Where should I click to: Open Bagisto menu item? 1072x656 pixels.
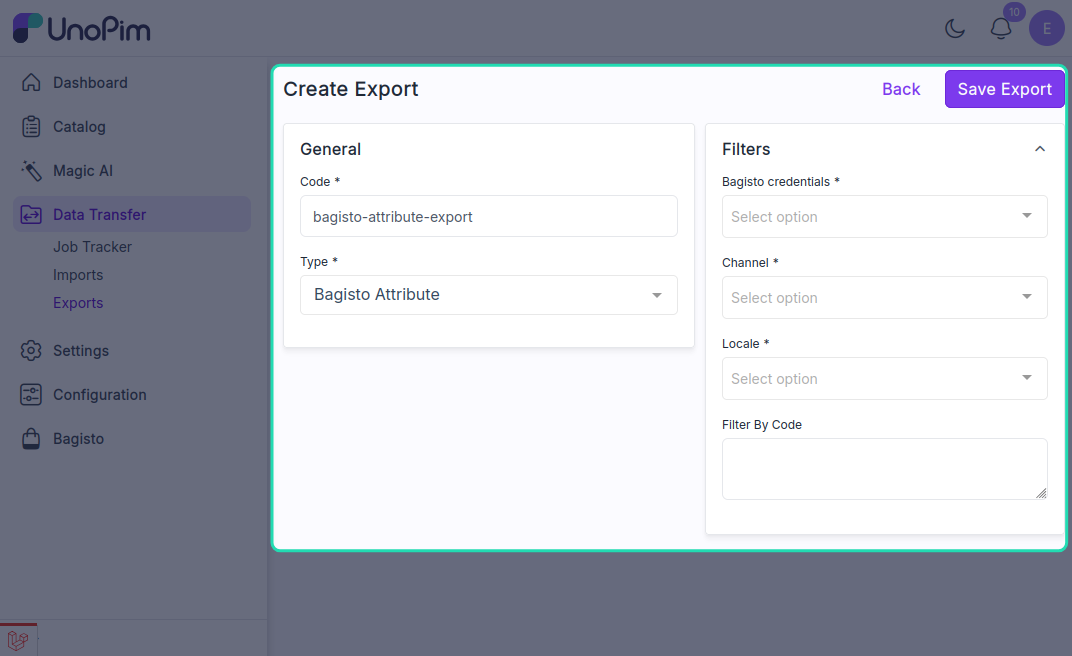[79, 439]
